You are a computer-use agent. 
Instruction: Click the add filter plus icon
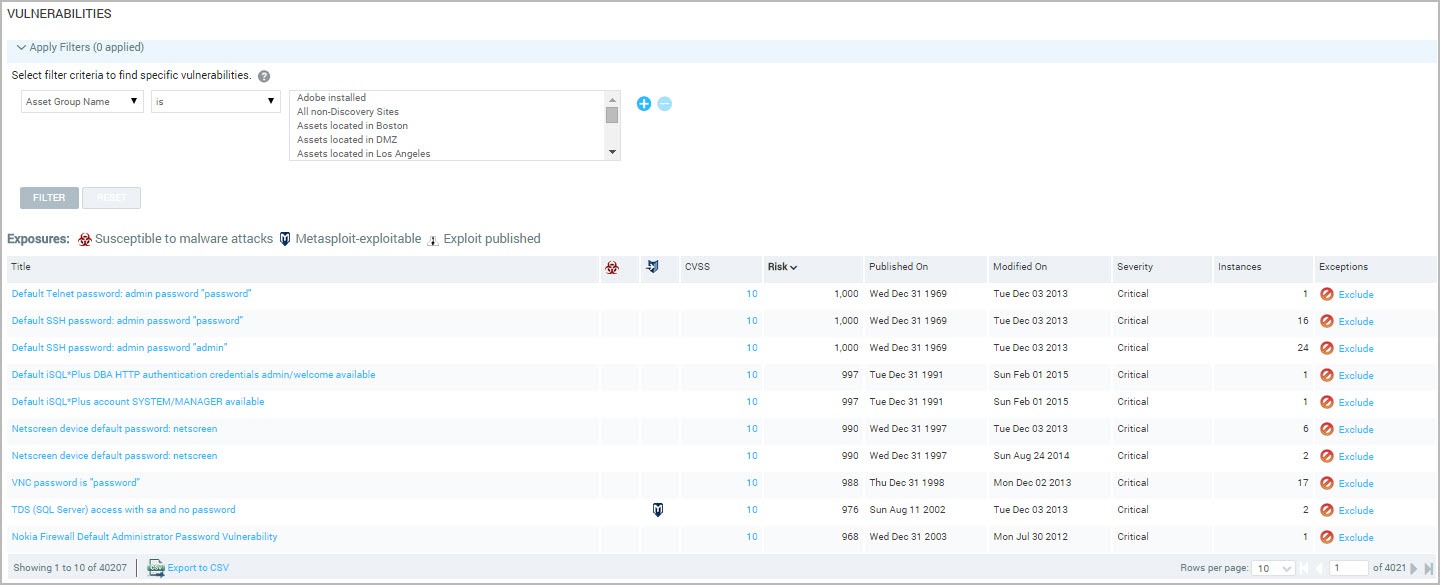click(644, 104)
